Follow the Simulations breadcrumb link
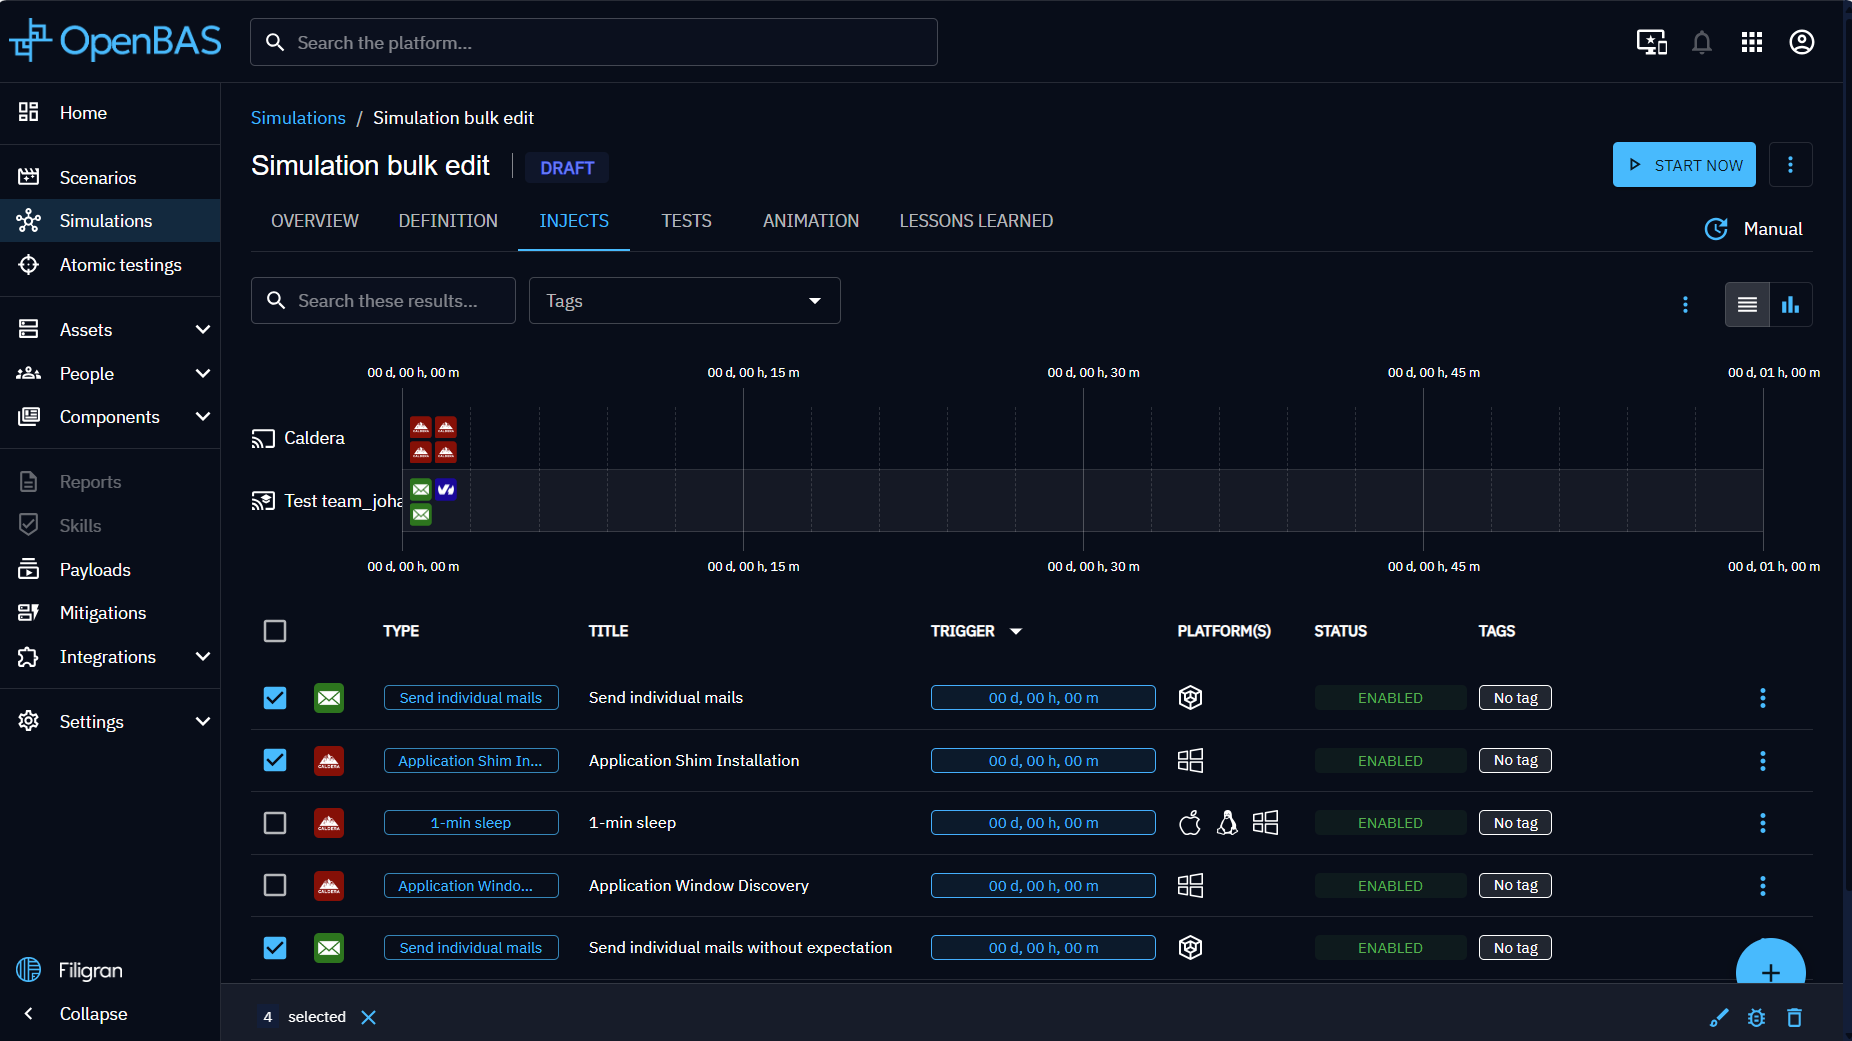 (298, 118)
